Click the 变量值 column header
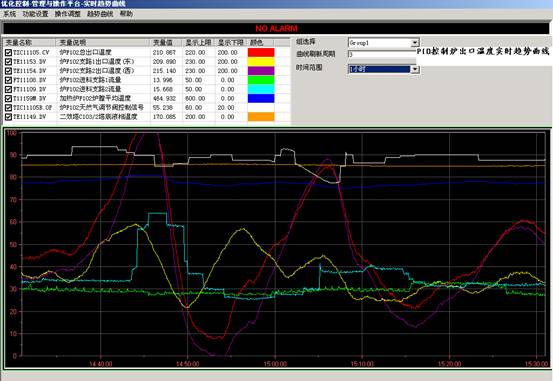This screenshot has height=381, width=553. coord(166,43)
